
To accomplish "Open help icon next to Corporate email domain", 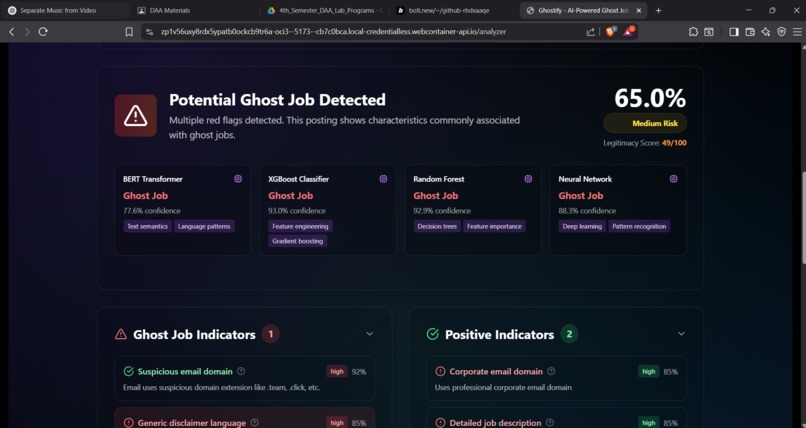I will (551, 371).
